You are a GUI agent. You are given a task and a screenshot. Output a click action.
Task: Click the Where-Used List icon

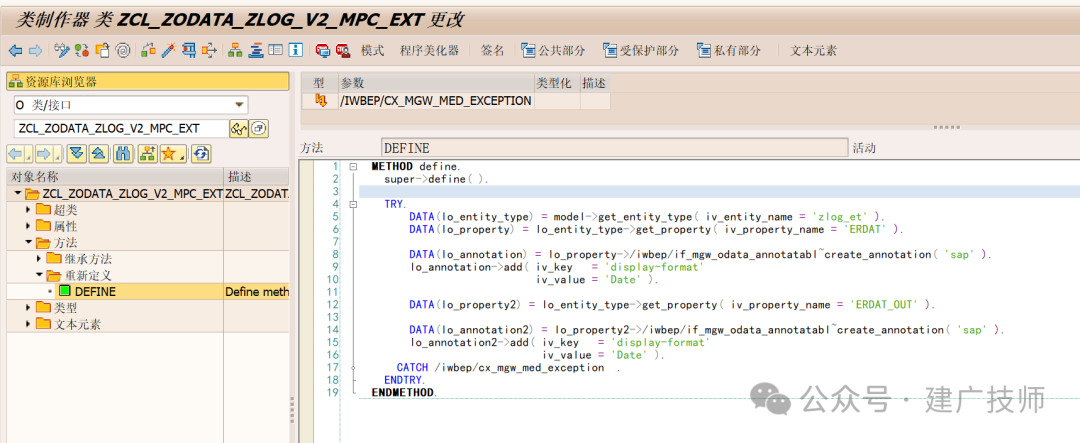208,50
